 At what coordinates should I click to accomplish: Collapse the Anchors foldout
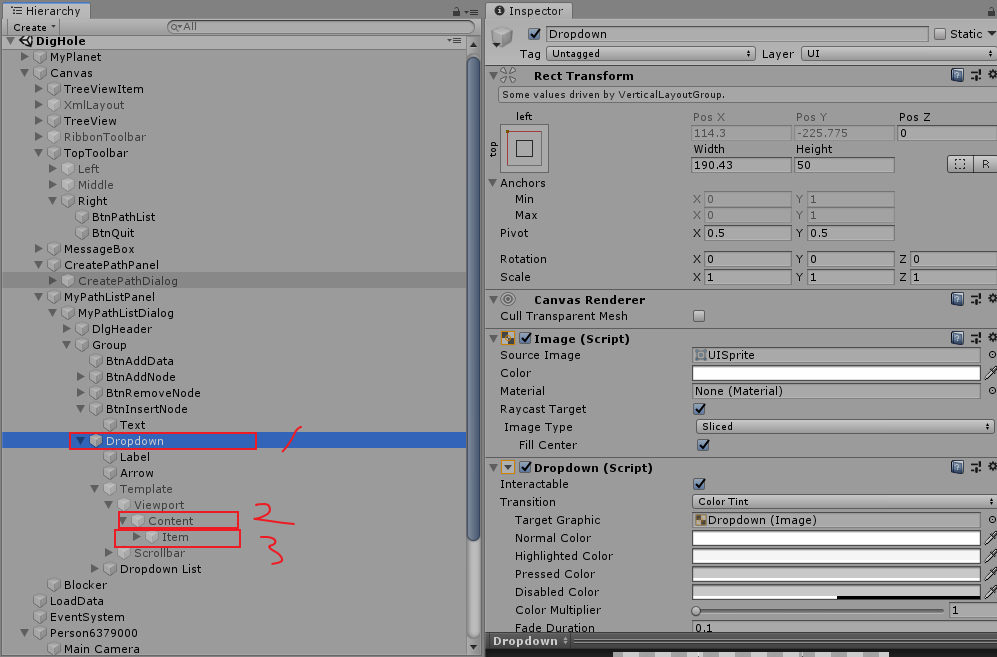pos(493,183)
